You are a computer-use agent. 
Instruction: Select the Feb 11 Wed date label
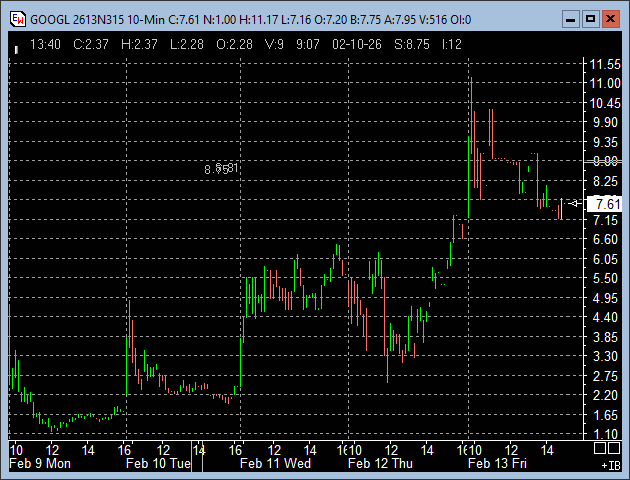pyautogui.click(x=276, y=463)
